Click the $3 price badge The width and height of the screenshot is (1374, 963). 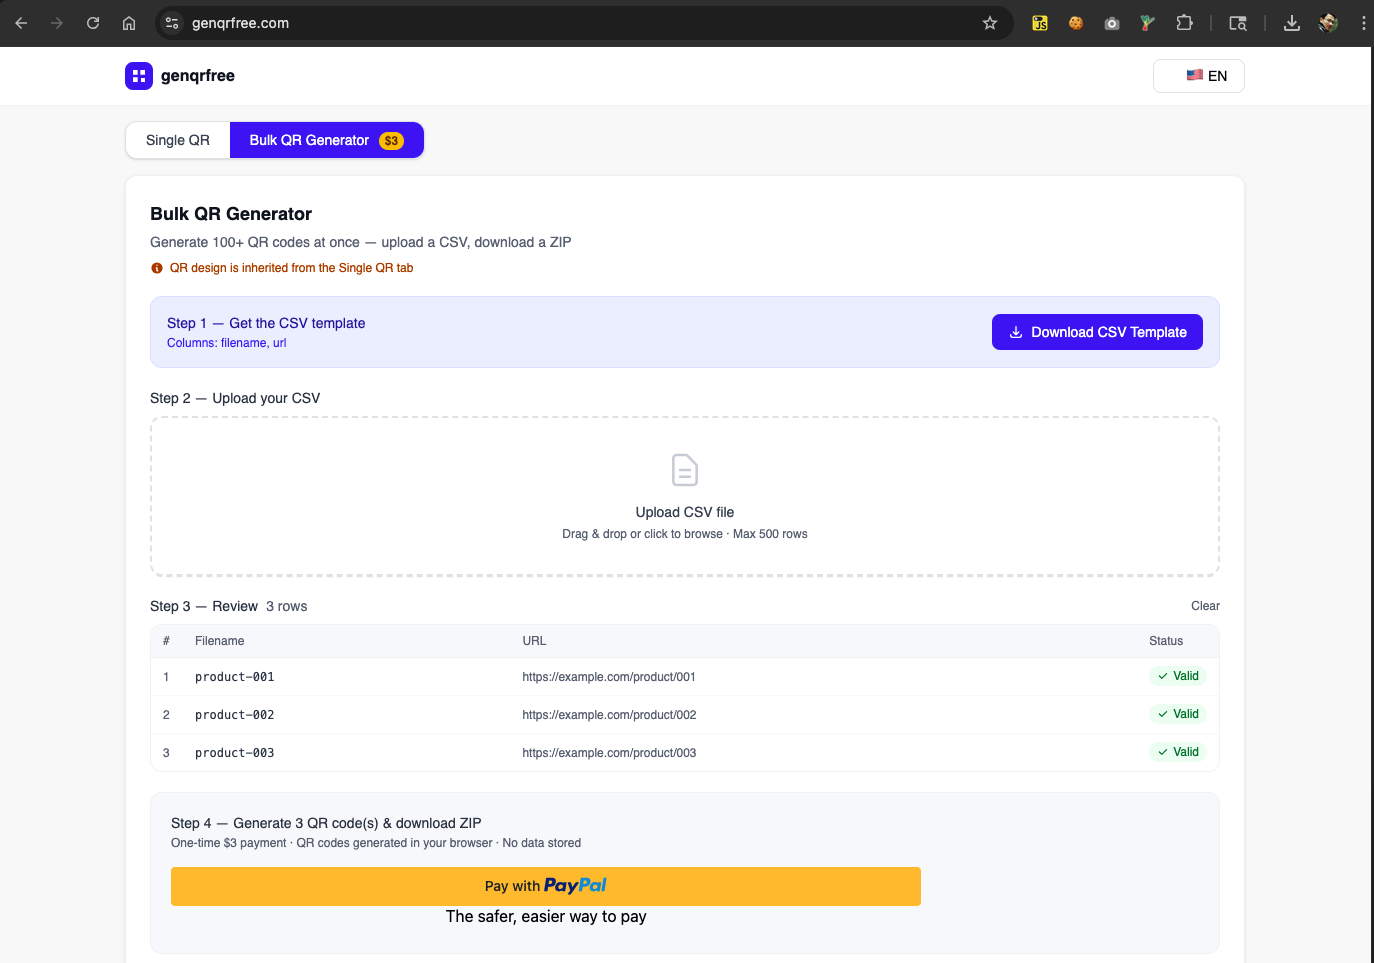pos(391,141)
